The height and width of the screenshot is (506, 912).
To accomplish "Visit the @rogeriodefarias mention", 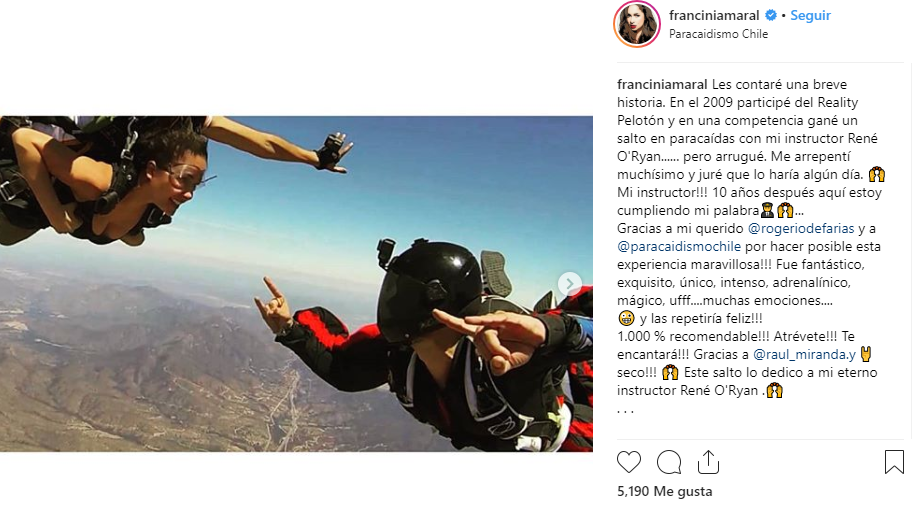I will [801, 228].
